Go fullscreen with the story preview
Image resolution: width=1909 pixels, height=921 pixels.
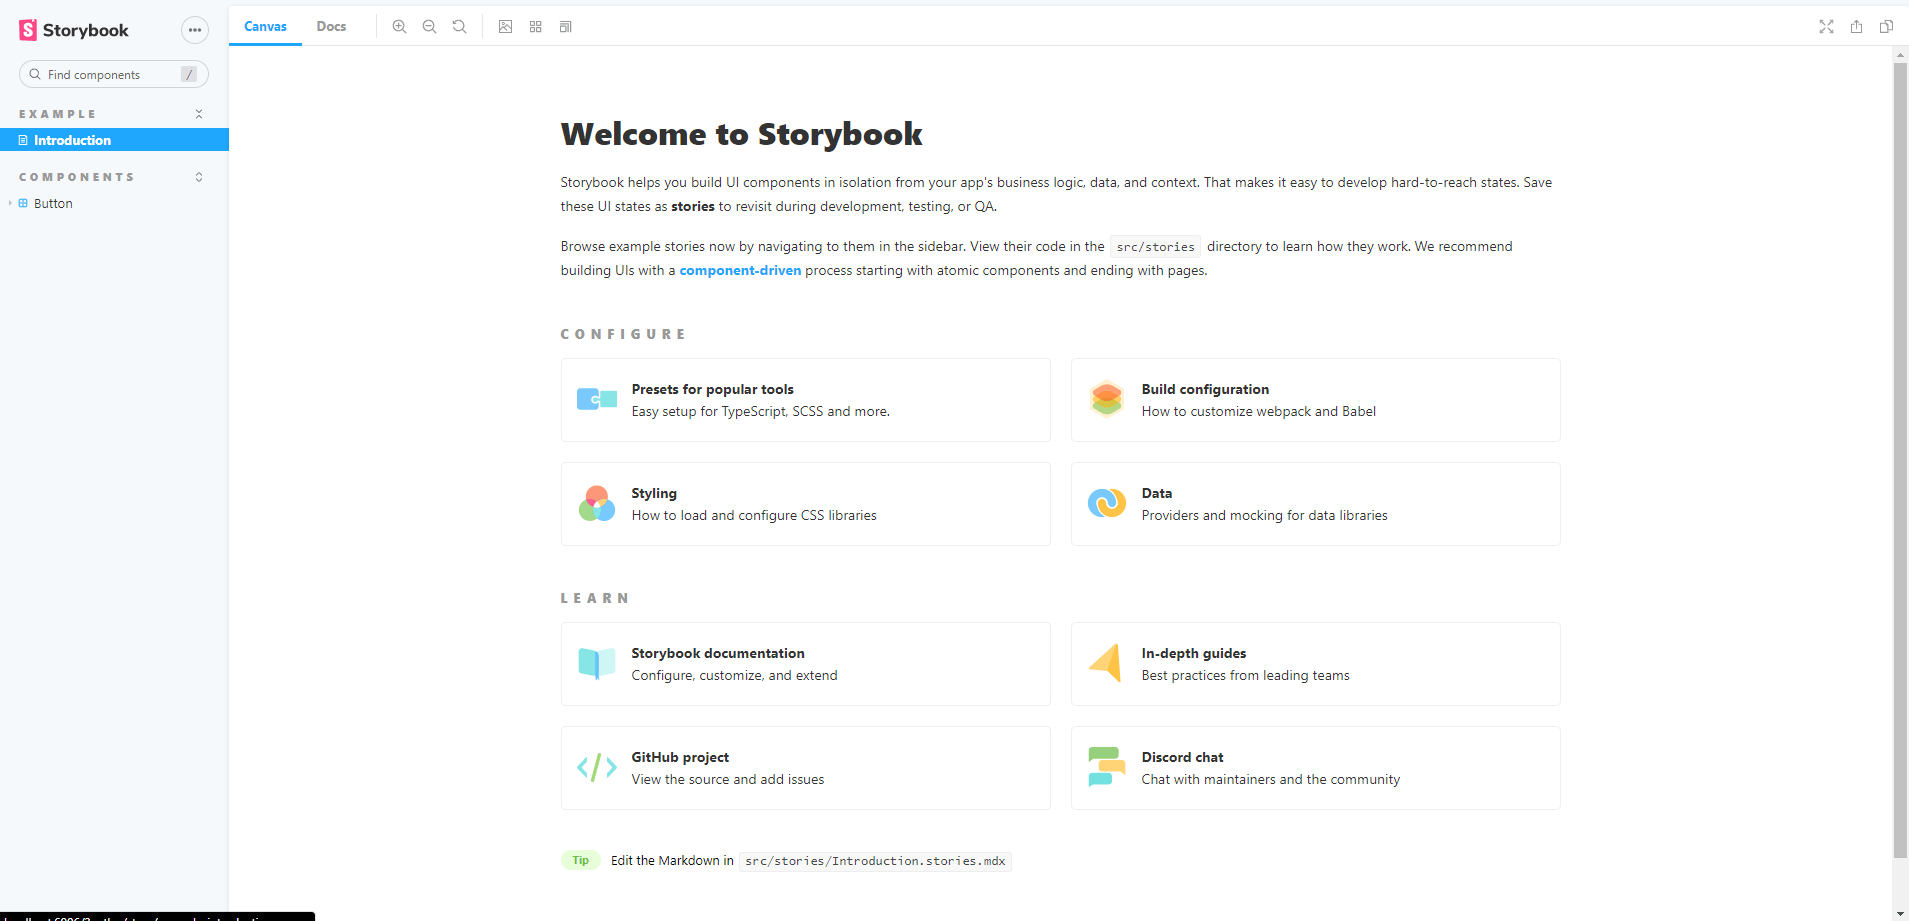tap(1826, 27)
